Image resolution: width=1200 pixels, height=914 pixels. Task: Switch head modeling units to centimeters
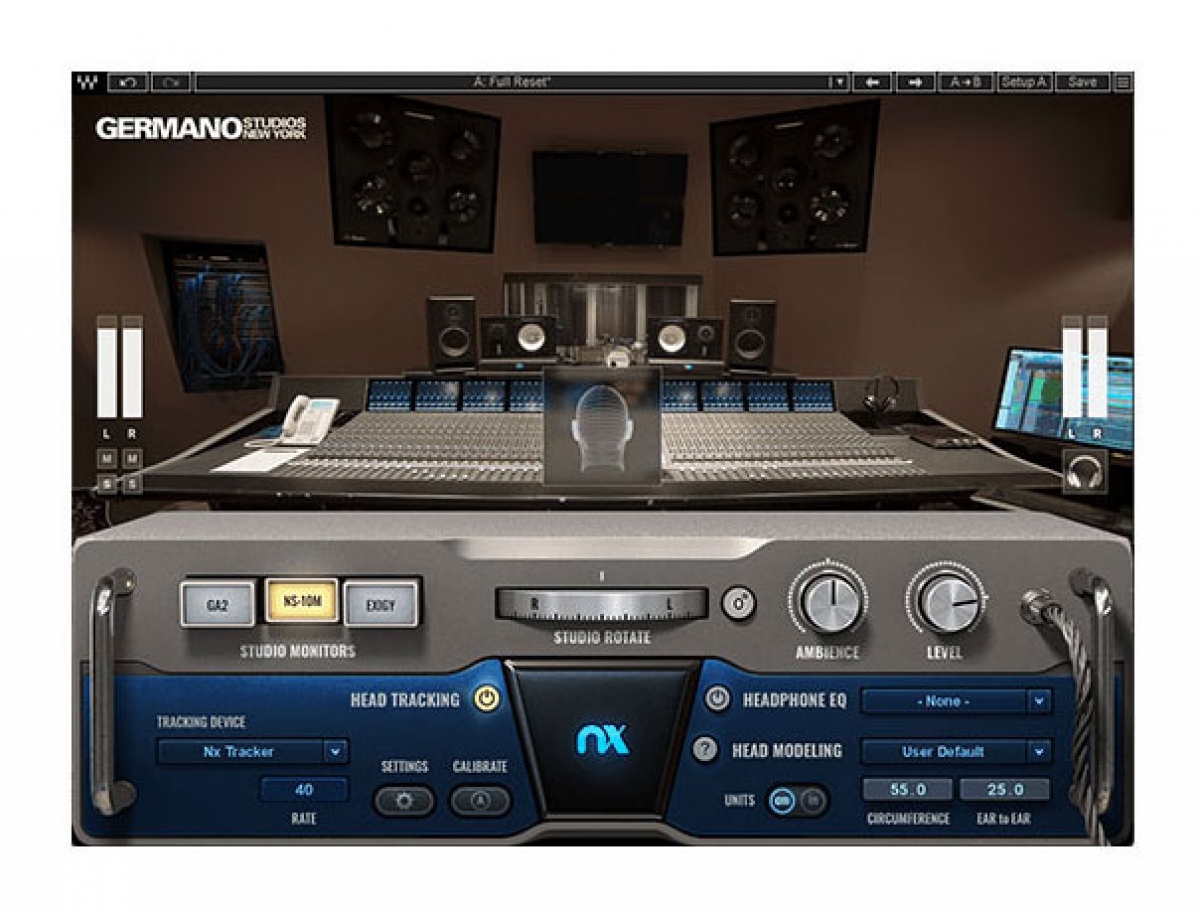[x=783, y=800]
